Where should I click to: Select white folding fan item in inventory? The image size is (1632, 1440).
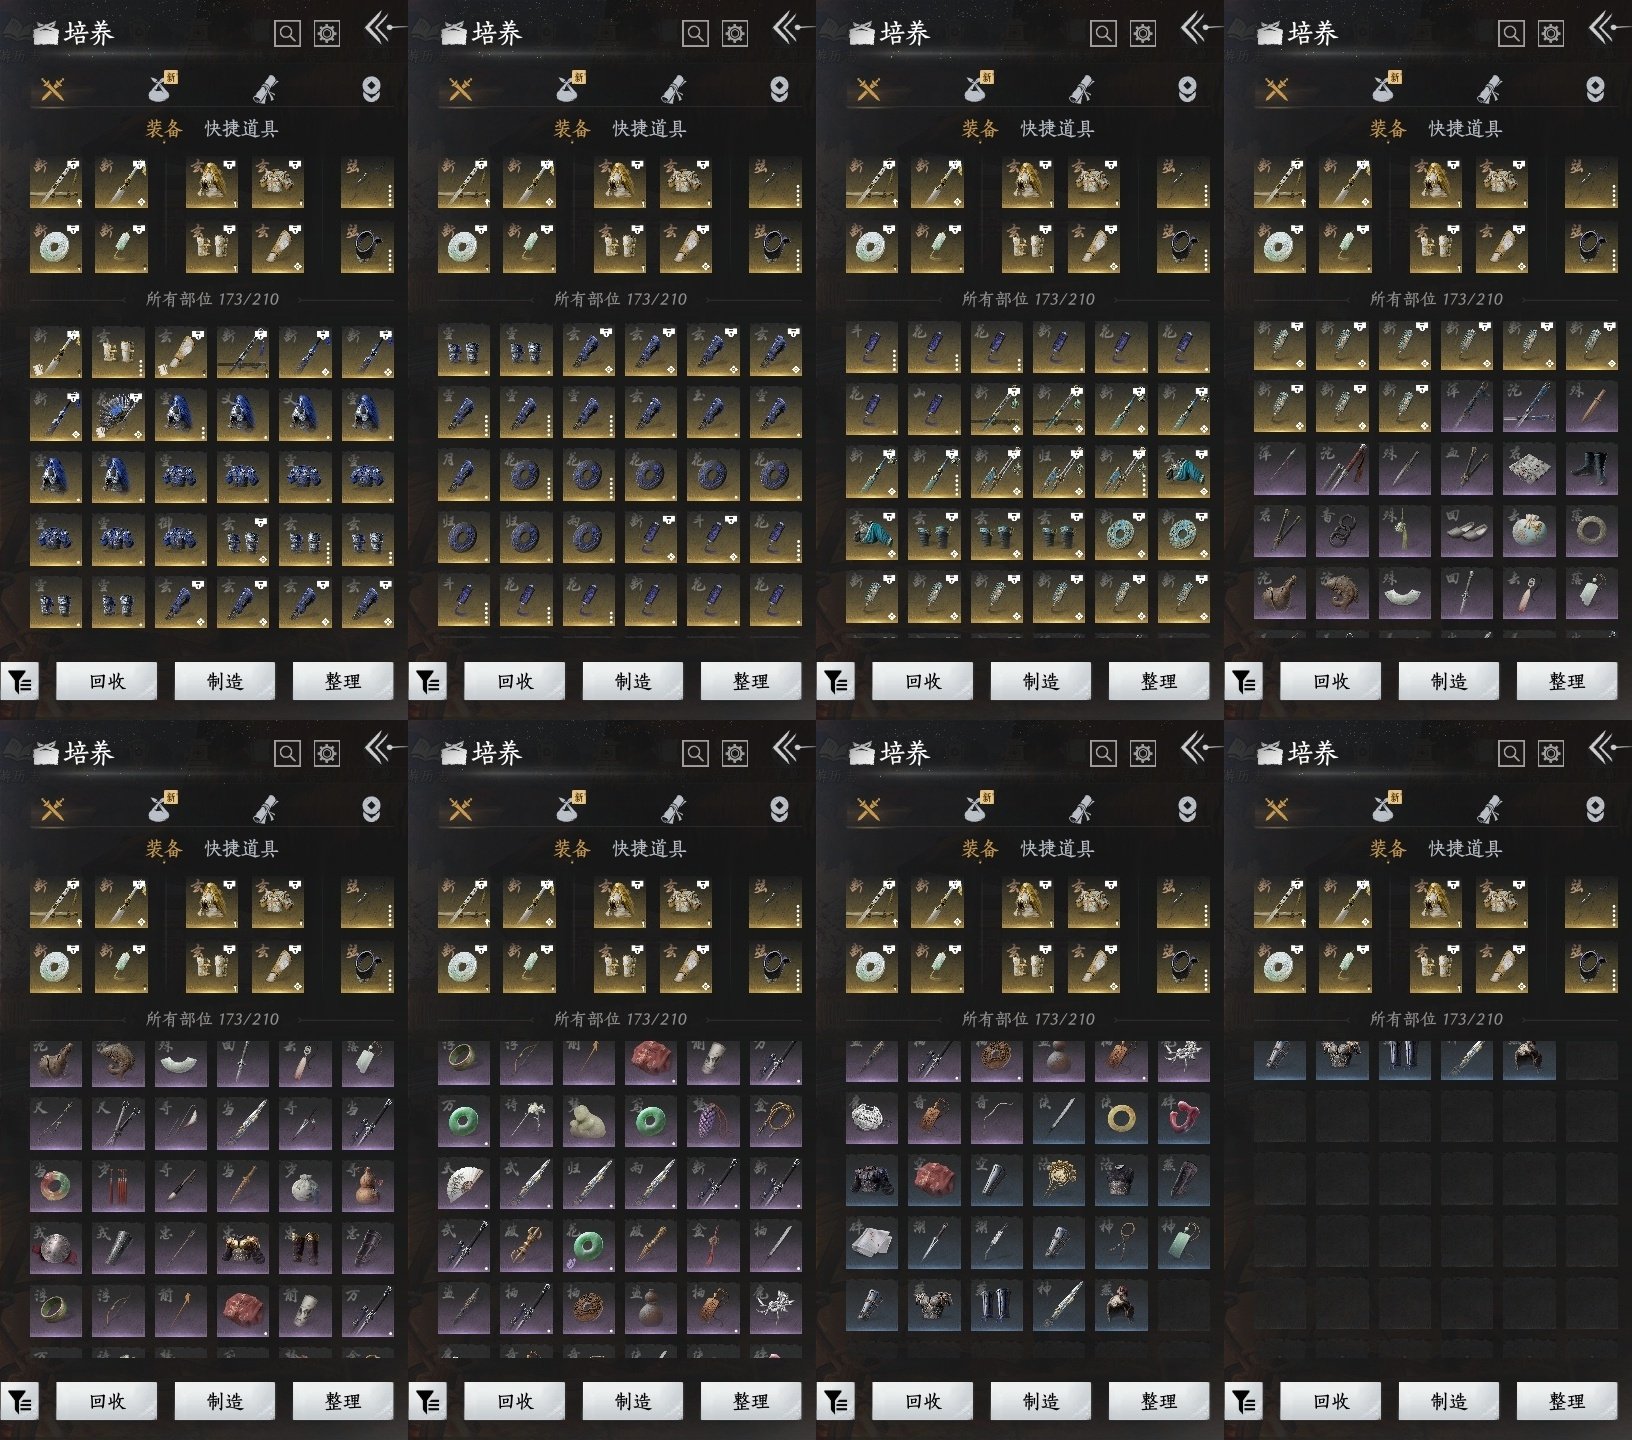(x=464, y=1185)
